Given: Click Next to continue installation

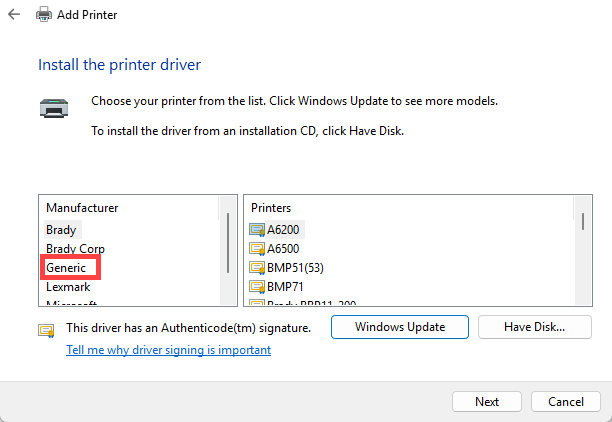Looking at the screenshot, I should 487,402.
